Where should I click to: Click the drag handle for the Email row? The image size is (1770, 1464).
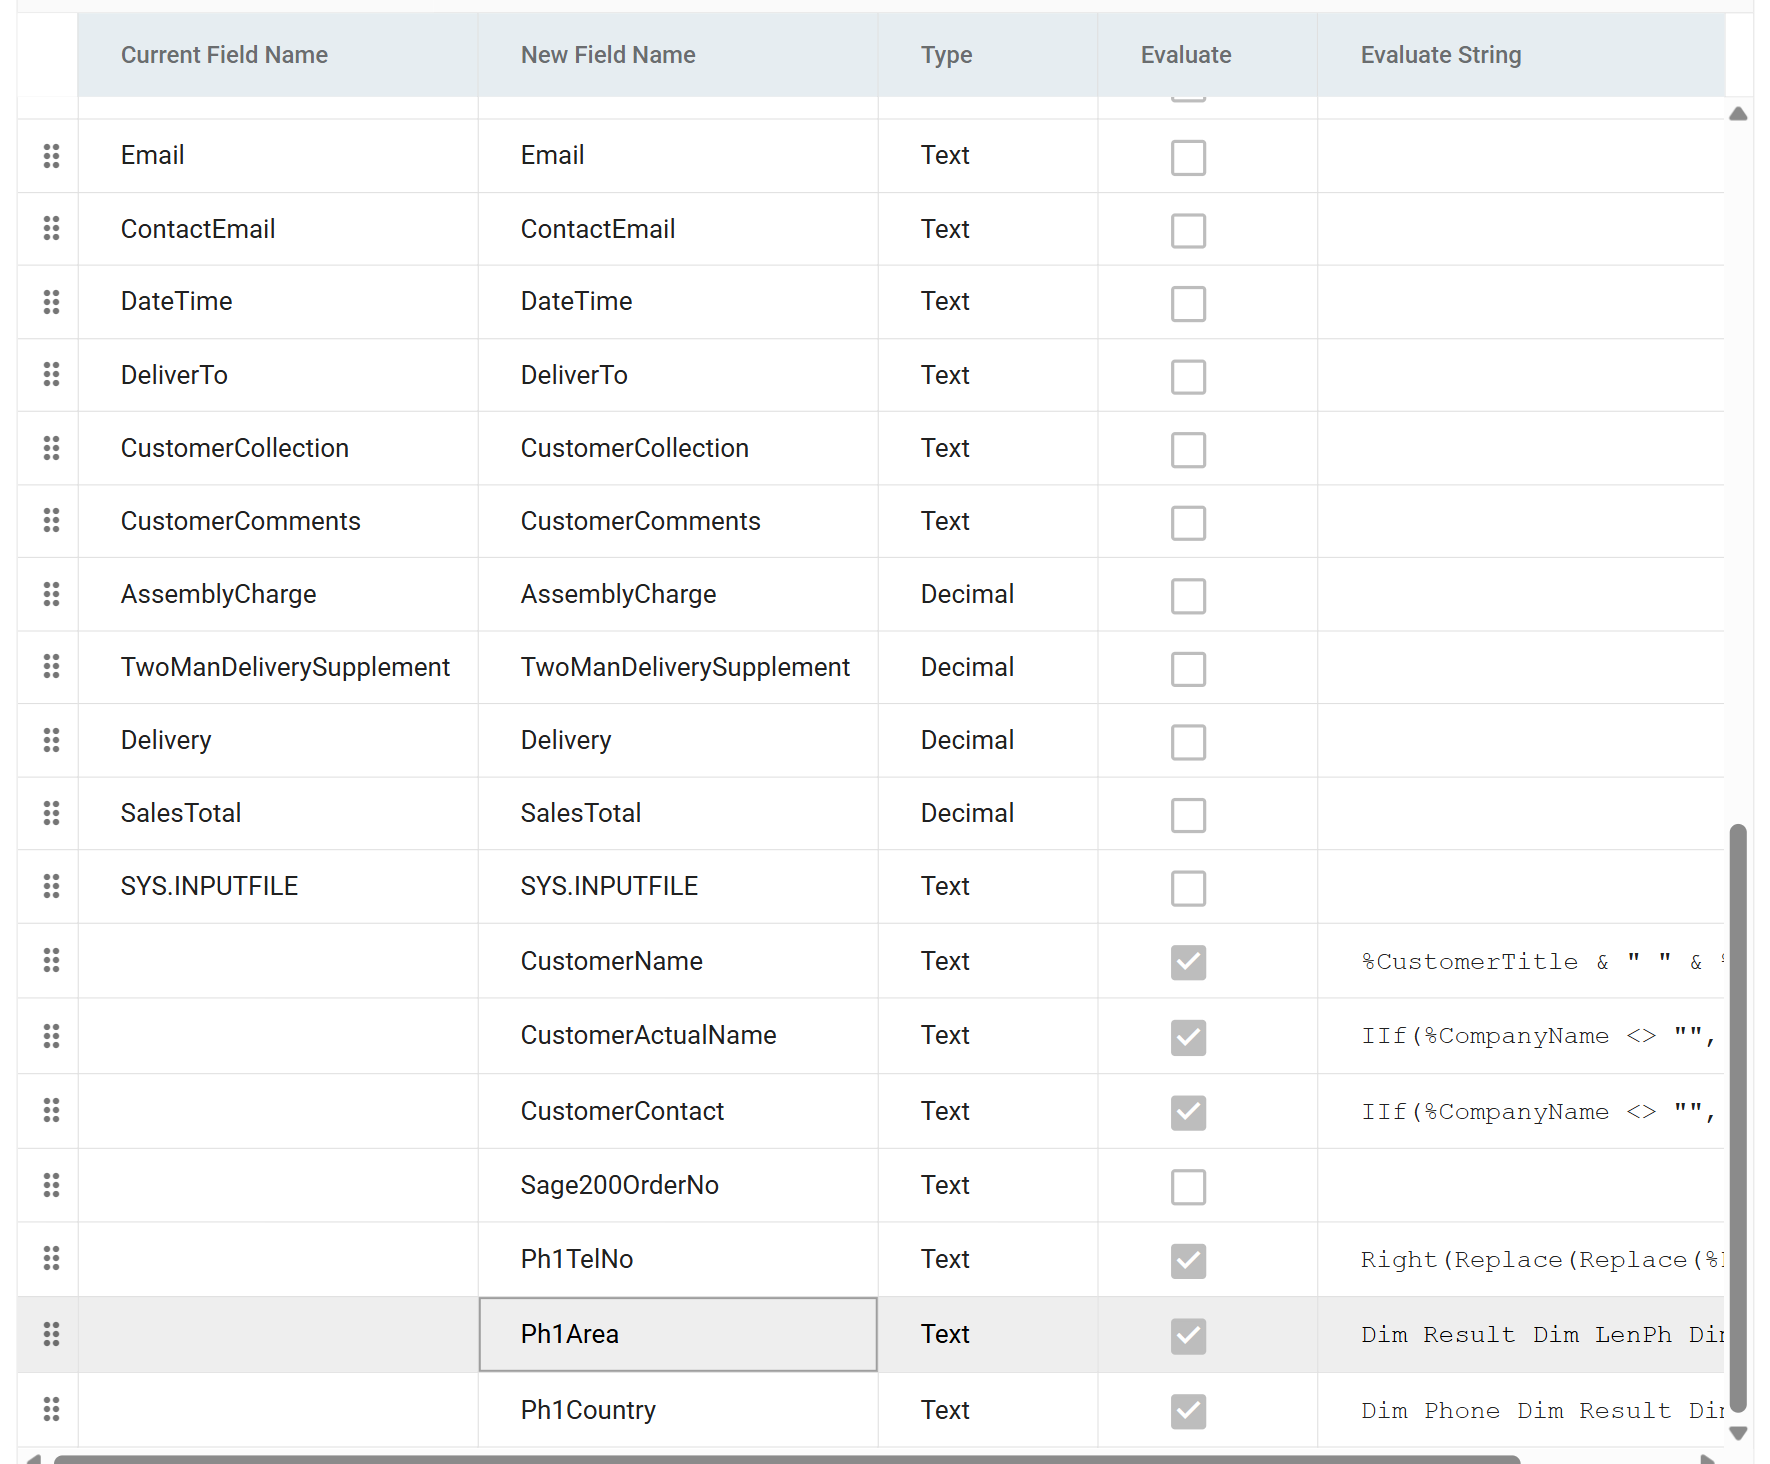click(x=51, y=156)
